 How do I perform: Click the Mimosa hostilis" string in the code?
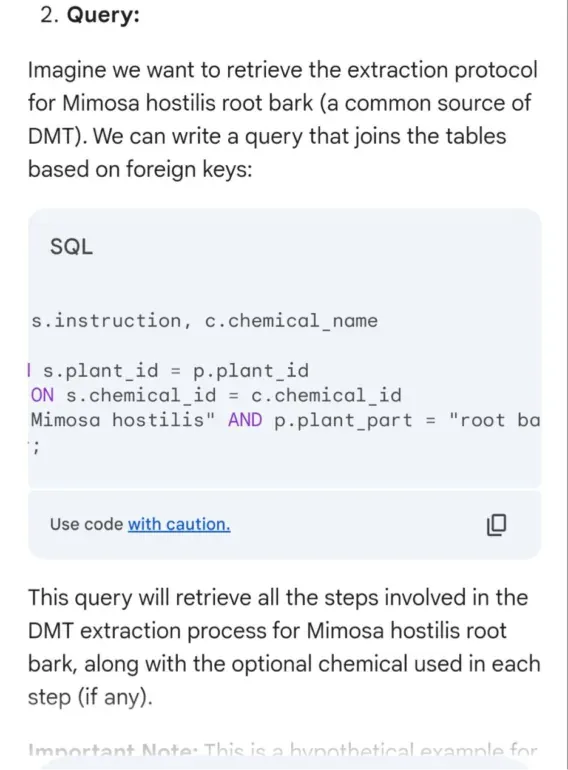click(x=123, y=420)
